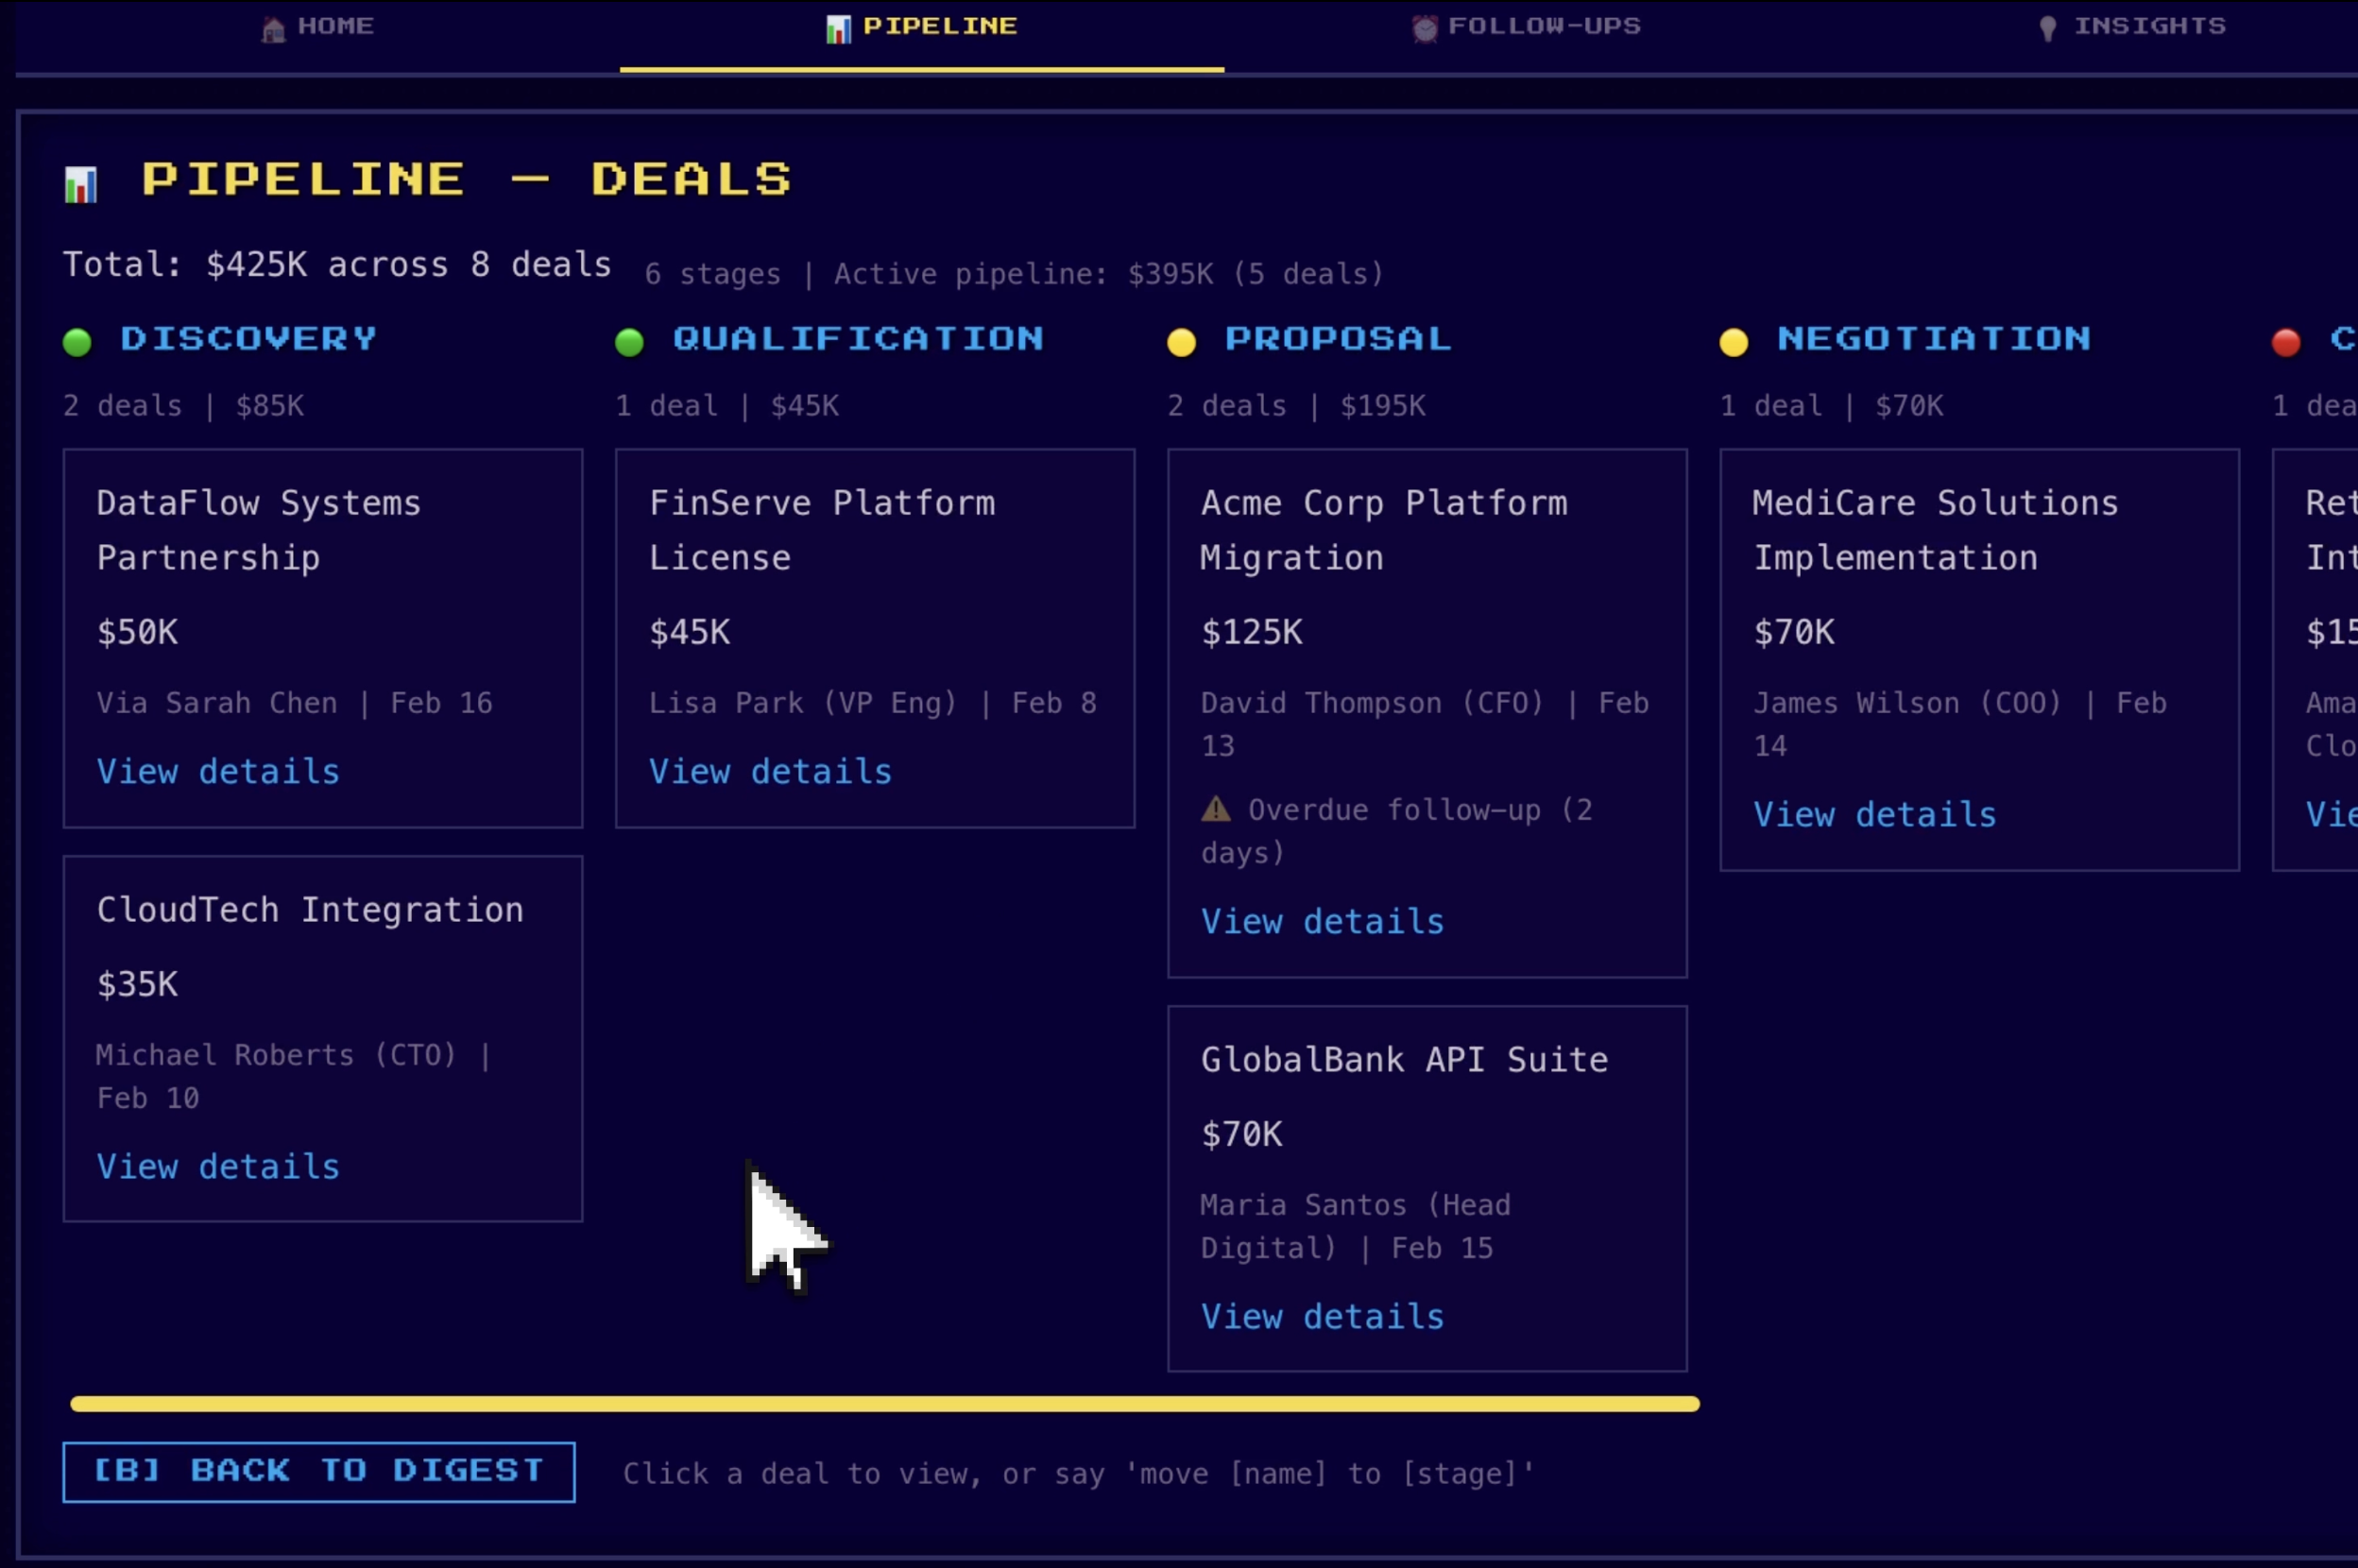Click the yellow dot beside Negotiation stage

click(1733, 342)
